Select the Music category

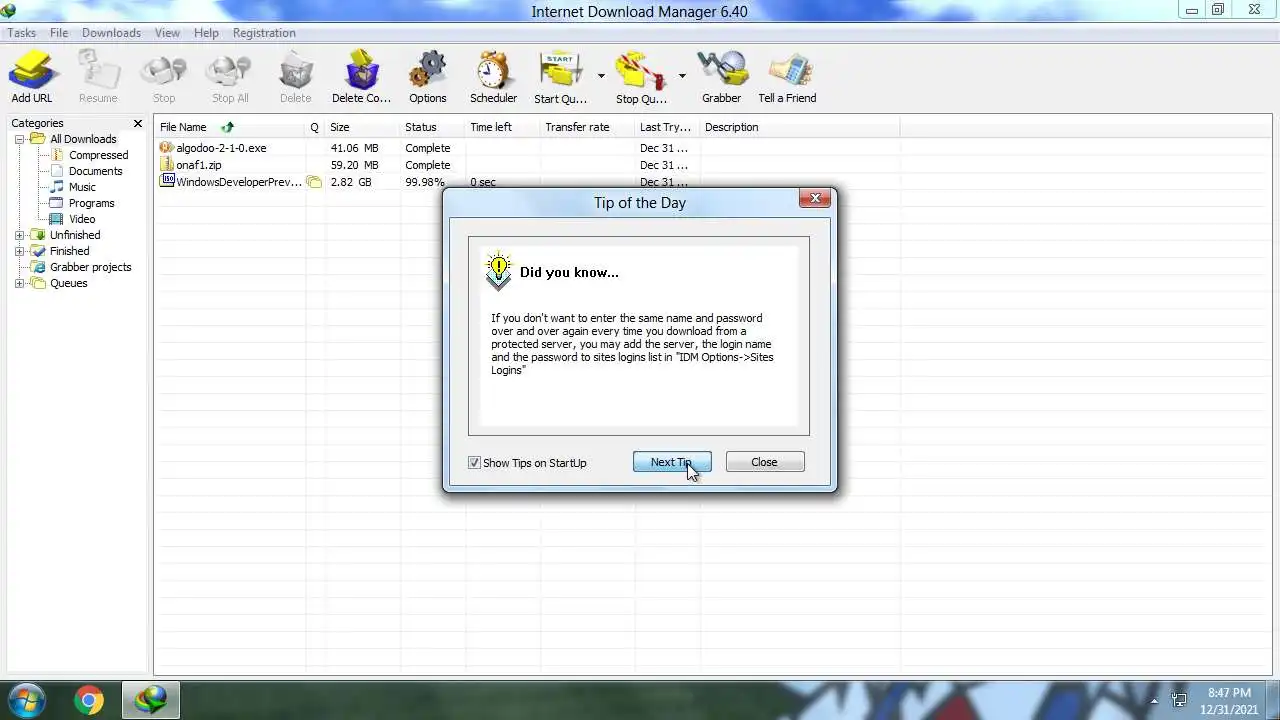pyautogui.click(x=82, y=187)
